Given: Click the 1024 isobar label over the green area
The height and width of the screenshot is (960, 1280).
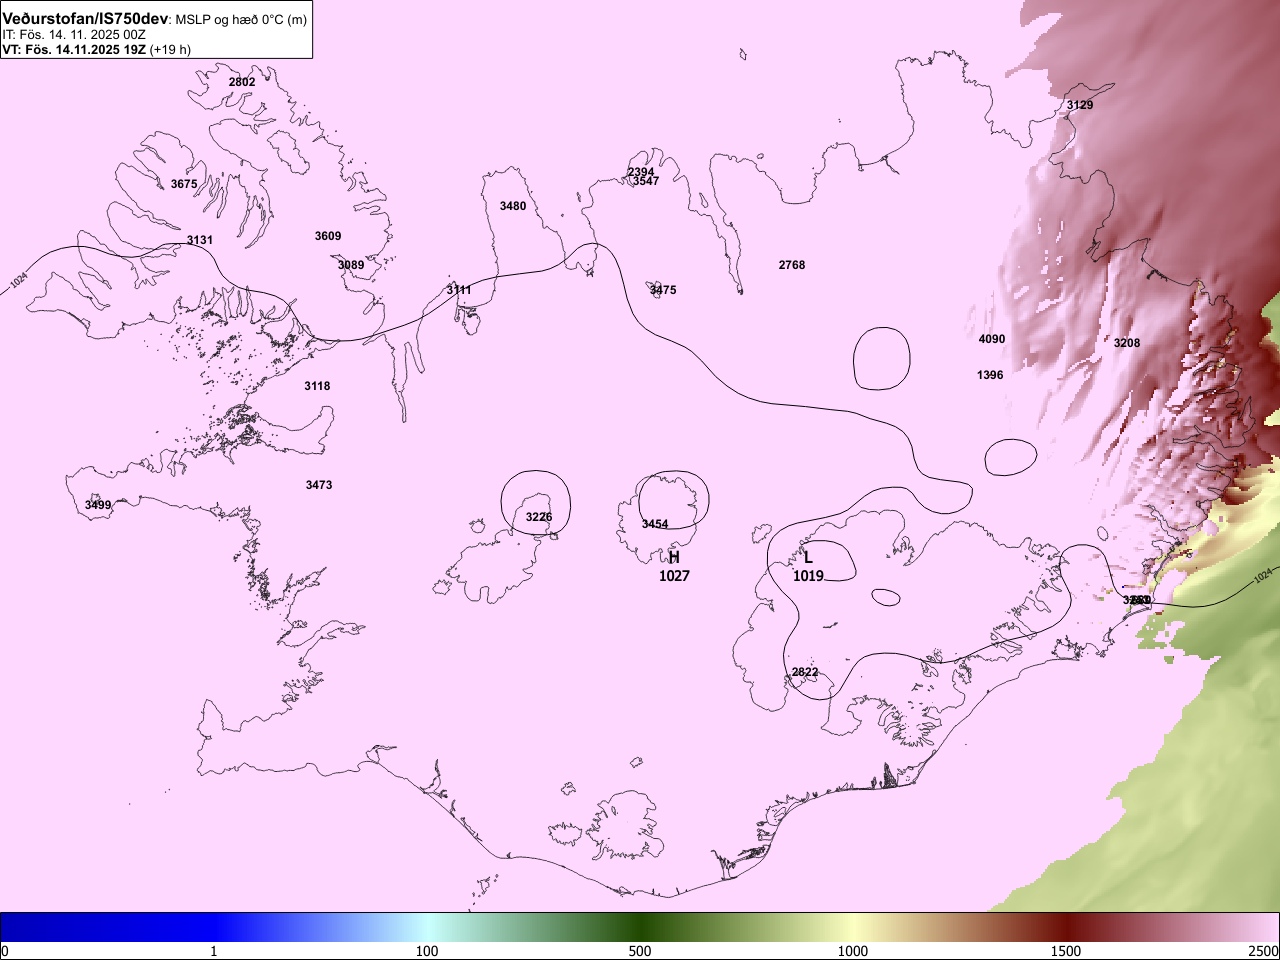Looking at the screenshot, I should (1263, 577).
